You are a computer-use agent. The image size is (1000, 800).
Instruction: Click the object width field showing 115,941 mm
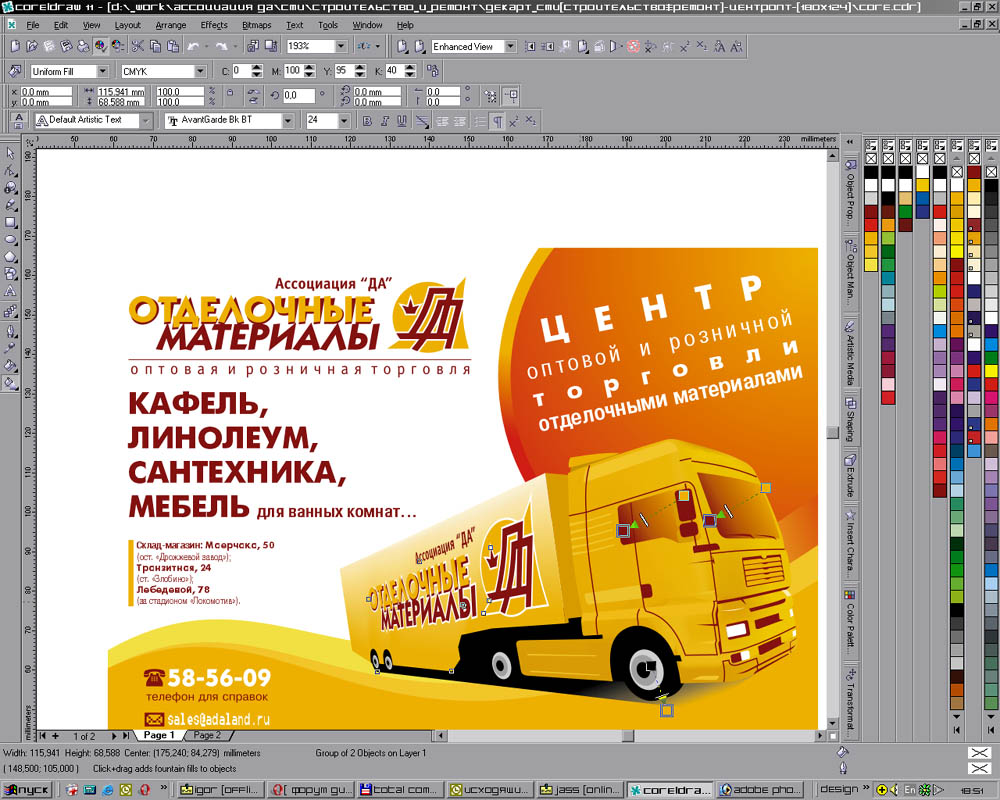[x=121, y=92]
